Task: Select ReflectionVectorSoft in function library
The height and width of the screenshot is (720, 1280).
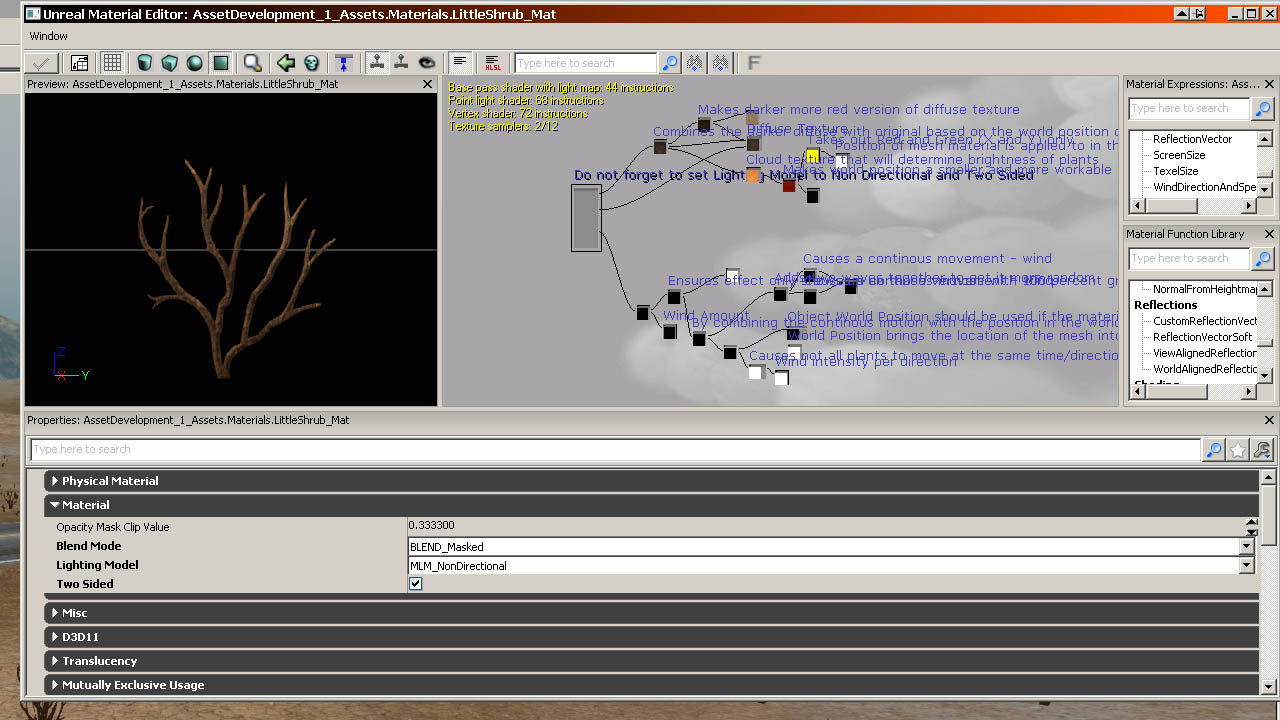Action: pyautogui.click(x=1204, y=337)
